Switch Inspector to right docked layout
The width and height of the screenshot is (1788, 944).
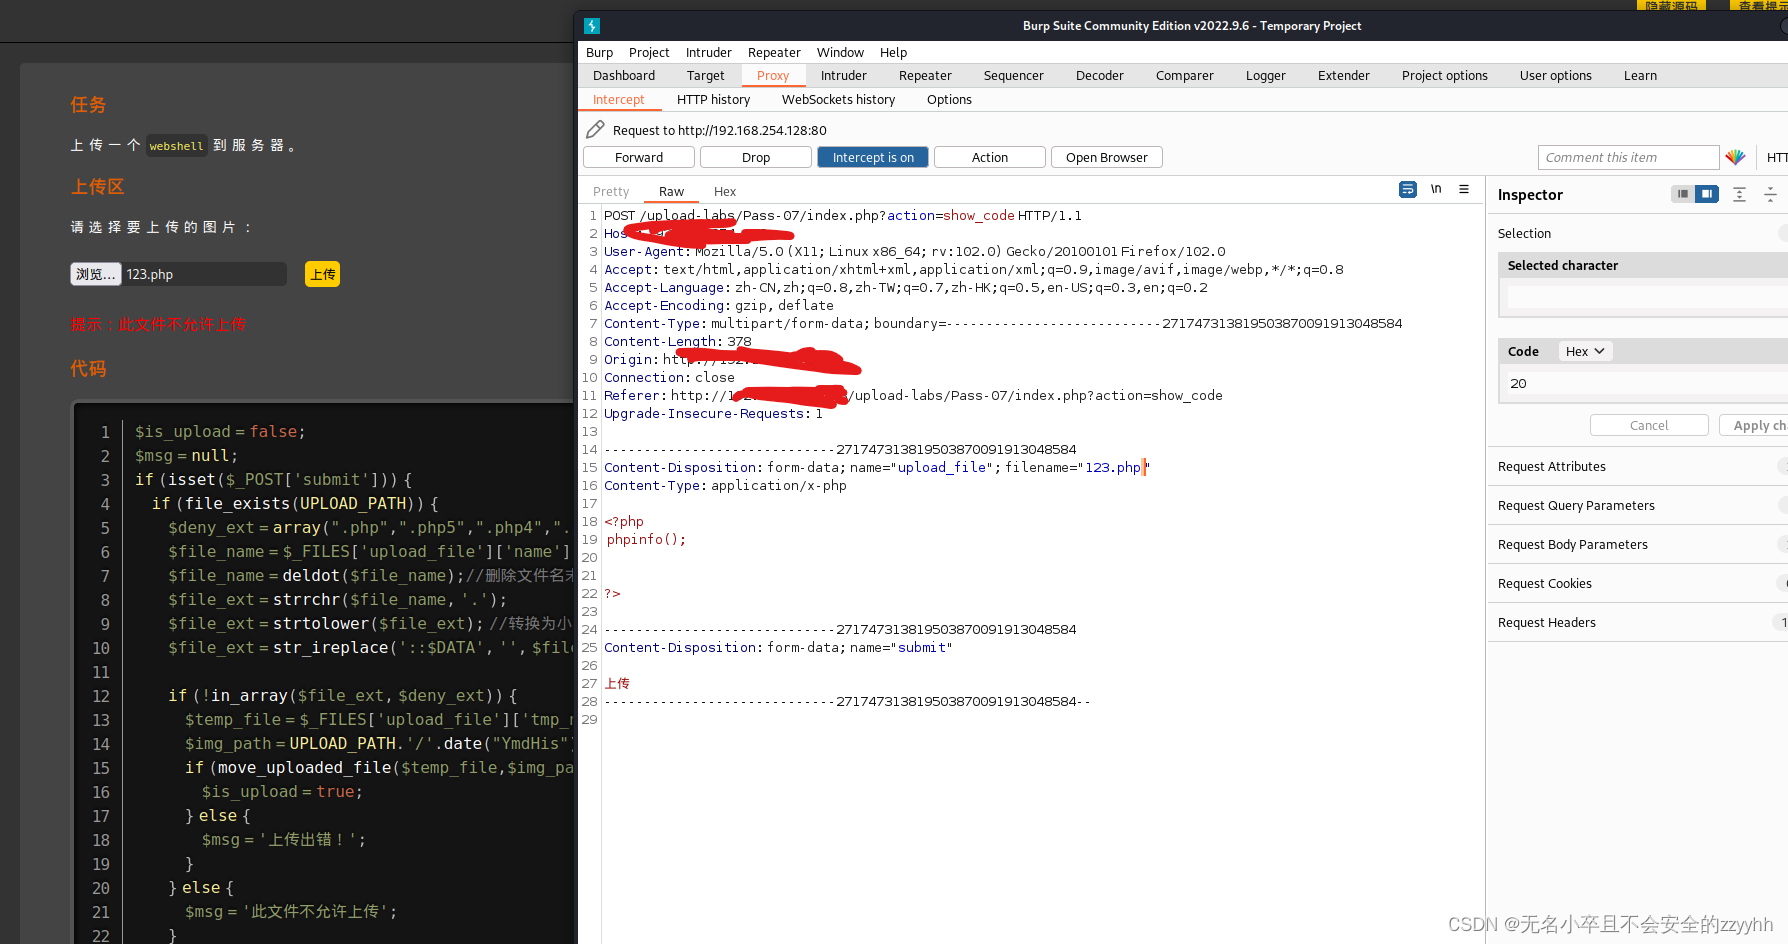(1707, 194)
